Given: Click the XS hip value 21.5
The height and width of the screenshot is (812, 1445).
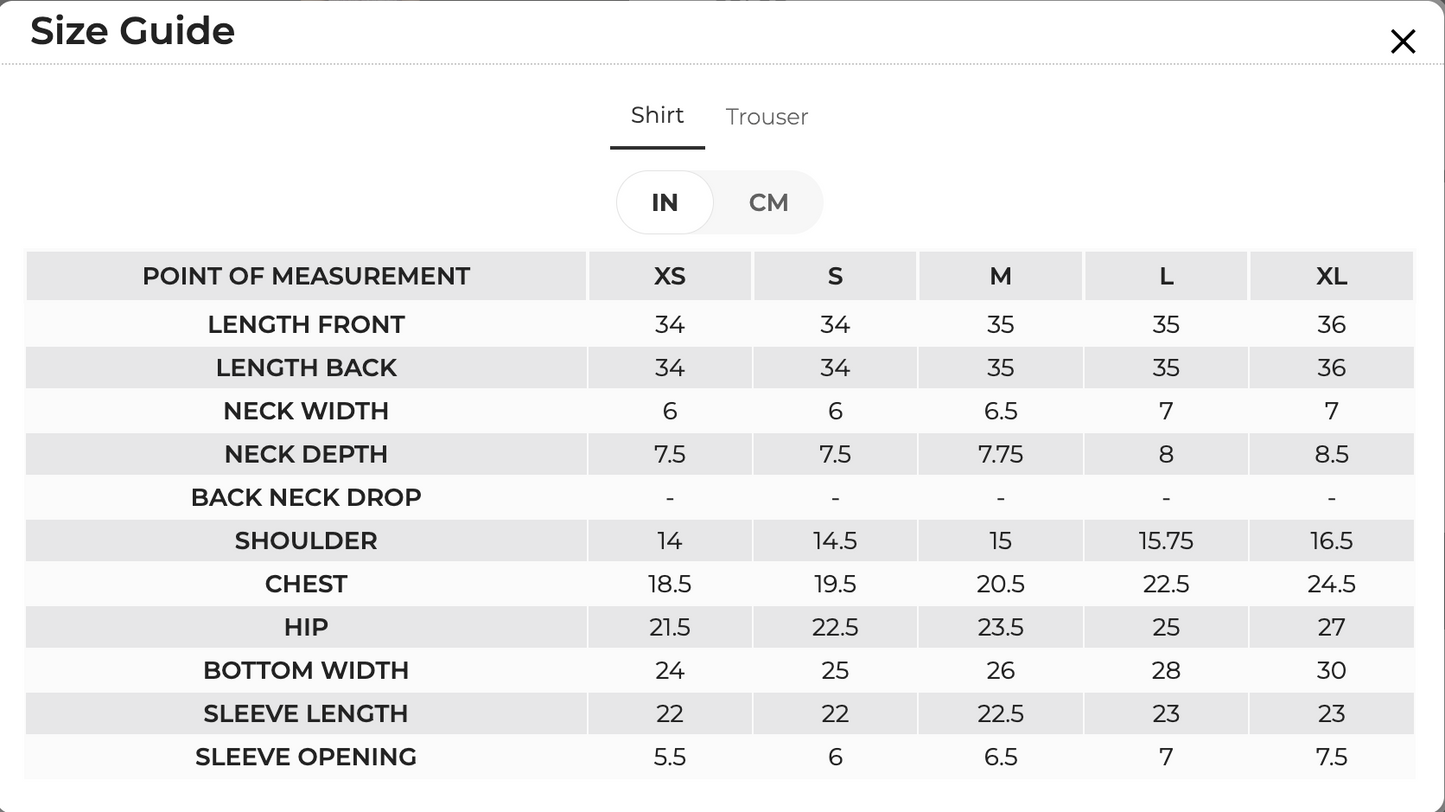Looking at the screenshot, I should [670, 627].
